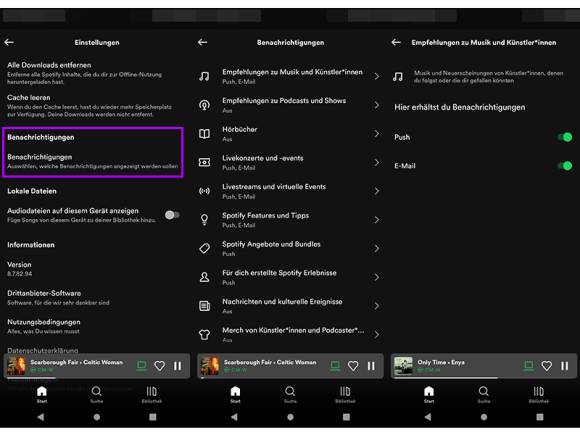Open Drittanbieter-Software
580x435 pixels.
click(92, 297)
